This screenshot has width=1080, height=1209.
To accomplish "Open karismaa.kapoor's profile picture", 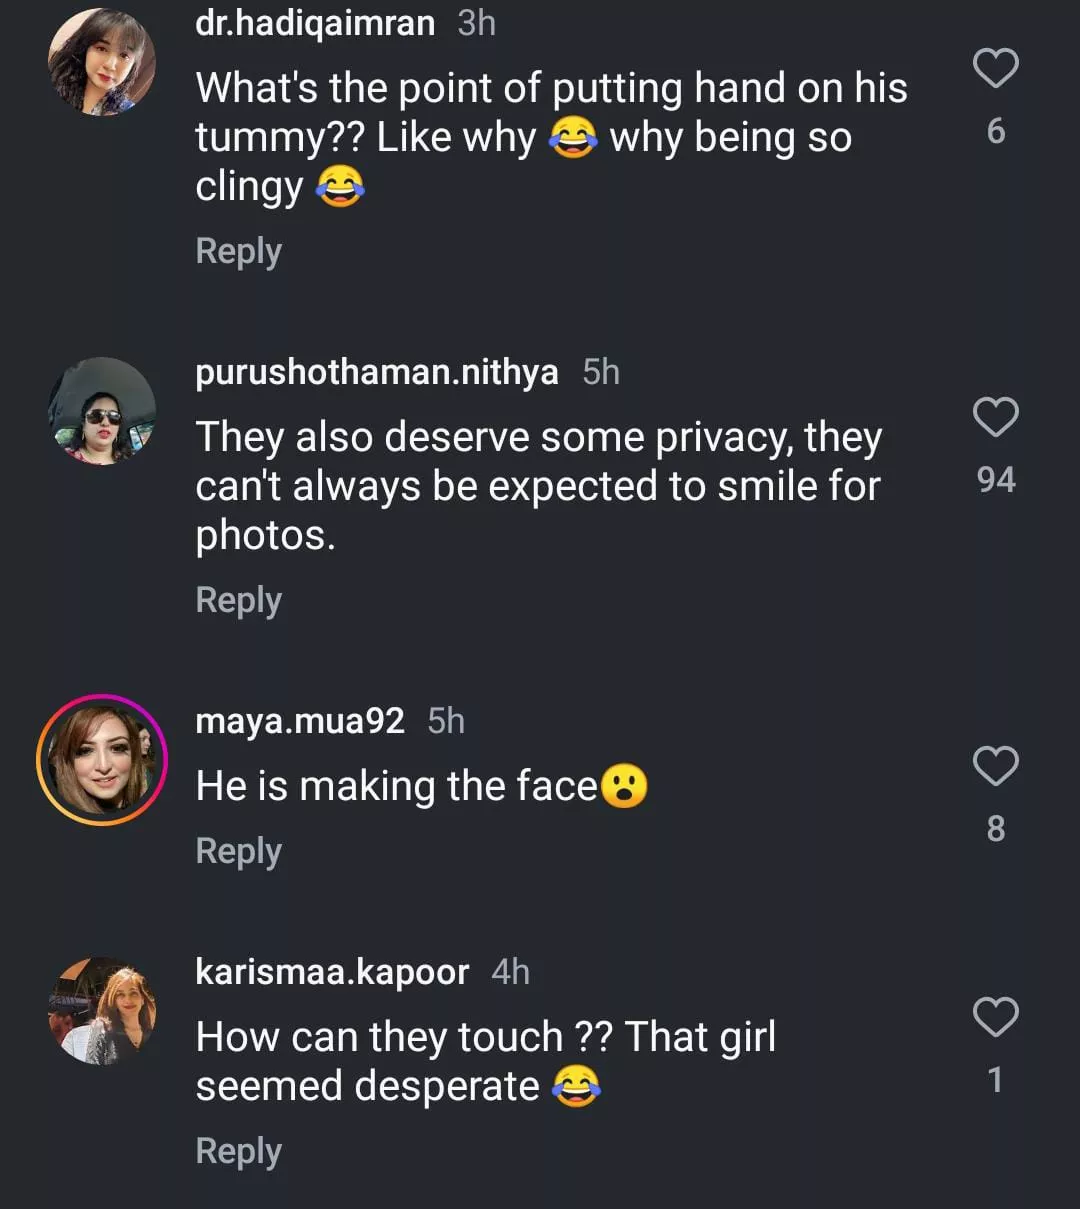I will [102, 1011].
